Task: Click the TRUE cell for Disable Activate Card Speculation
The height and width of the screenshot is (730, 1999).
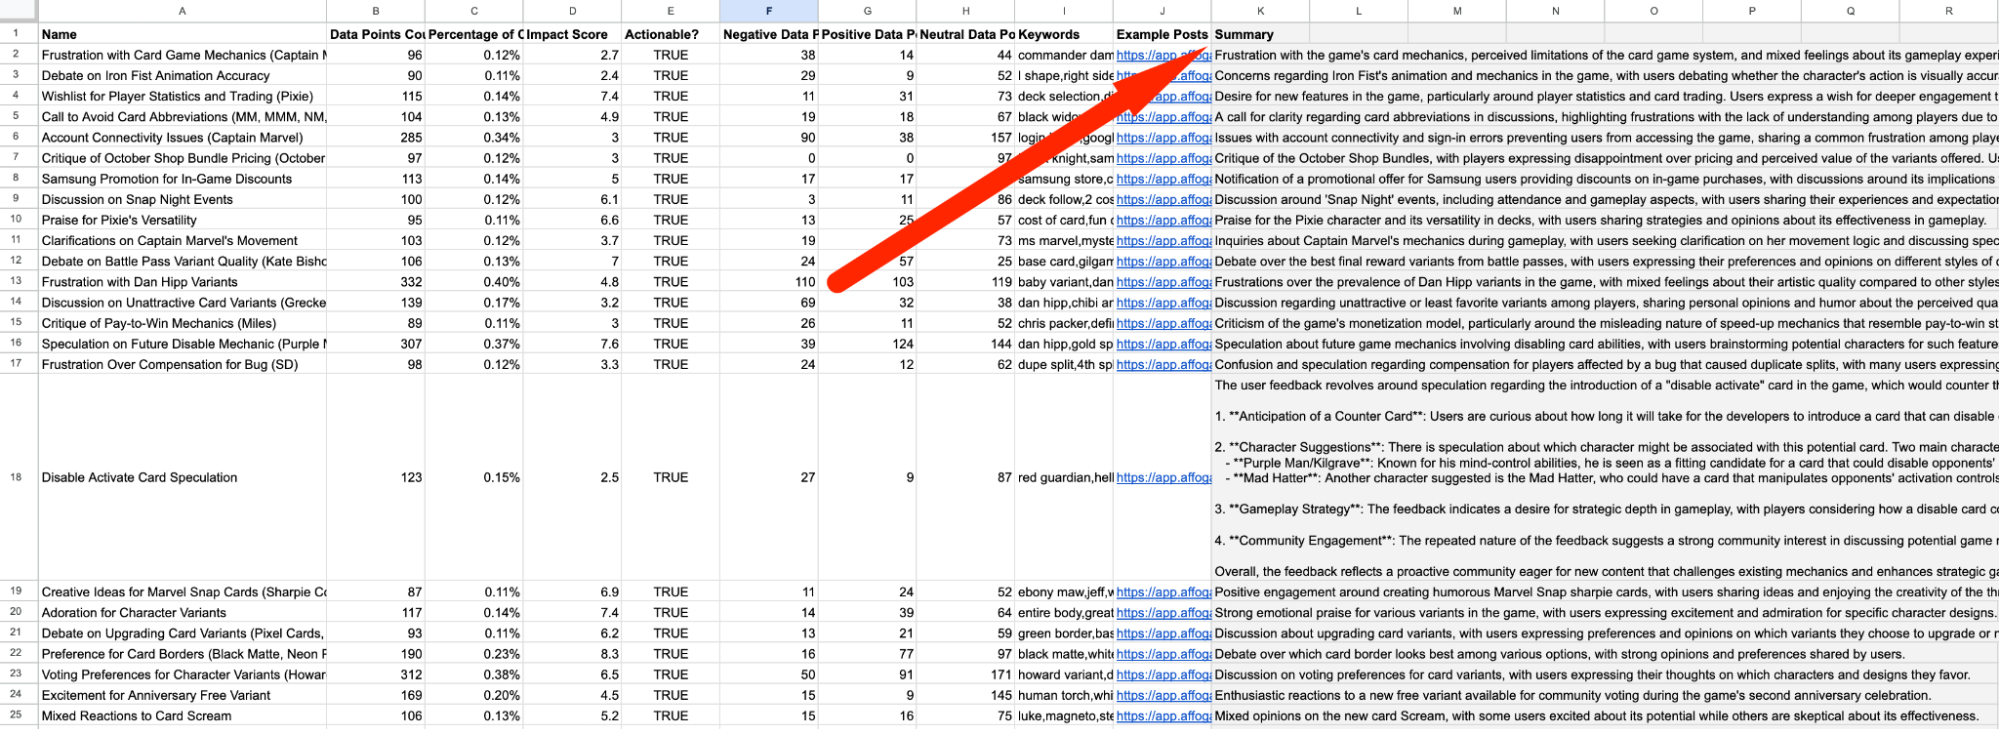Action: pos(670,478)
